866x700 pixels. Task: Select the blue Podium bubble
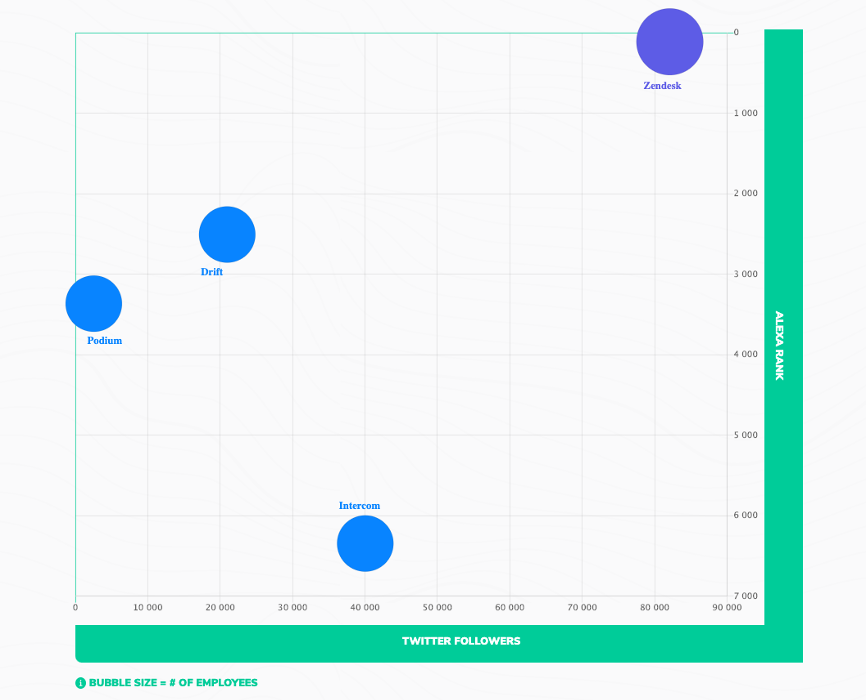[94, 303]
